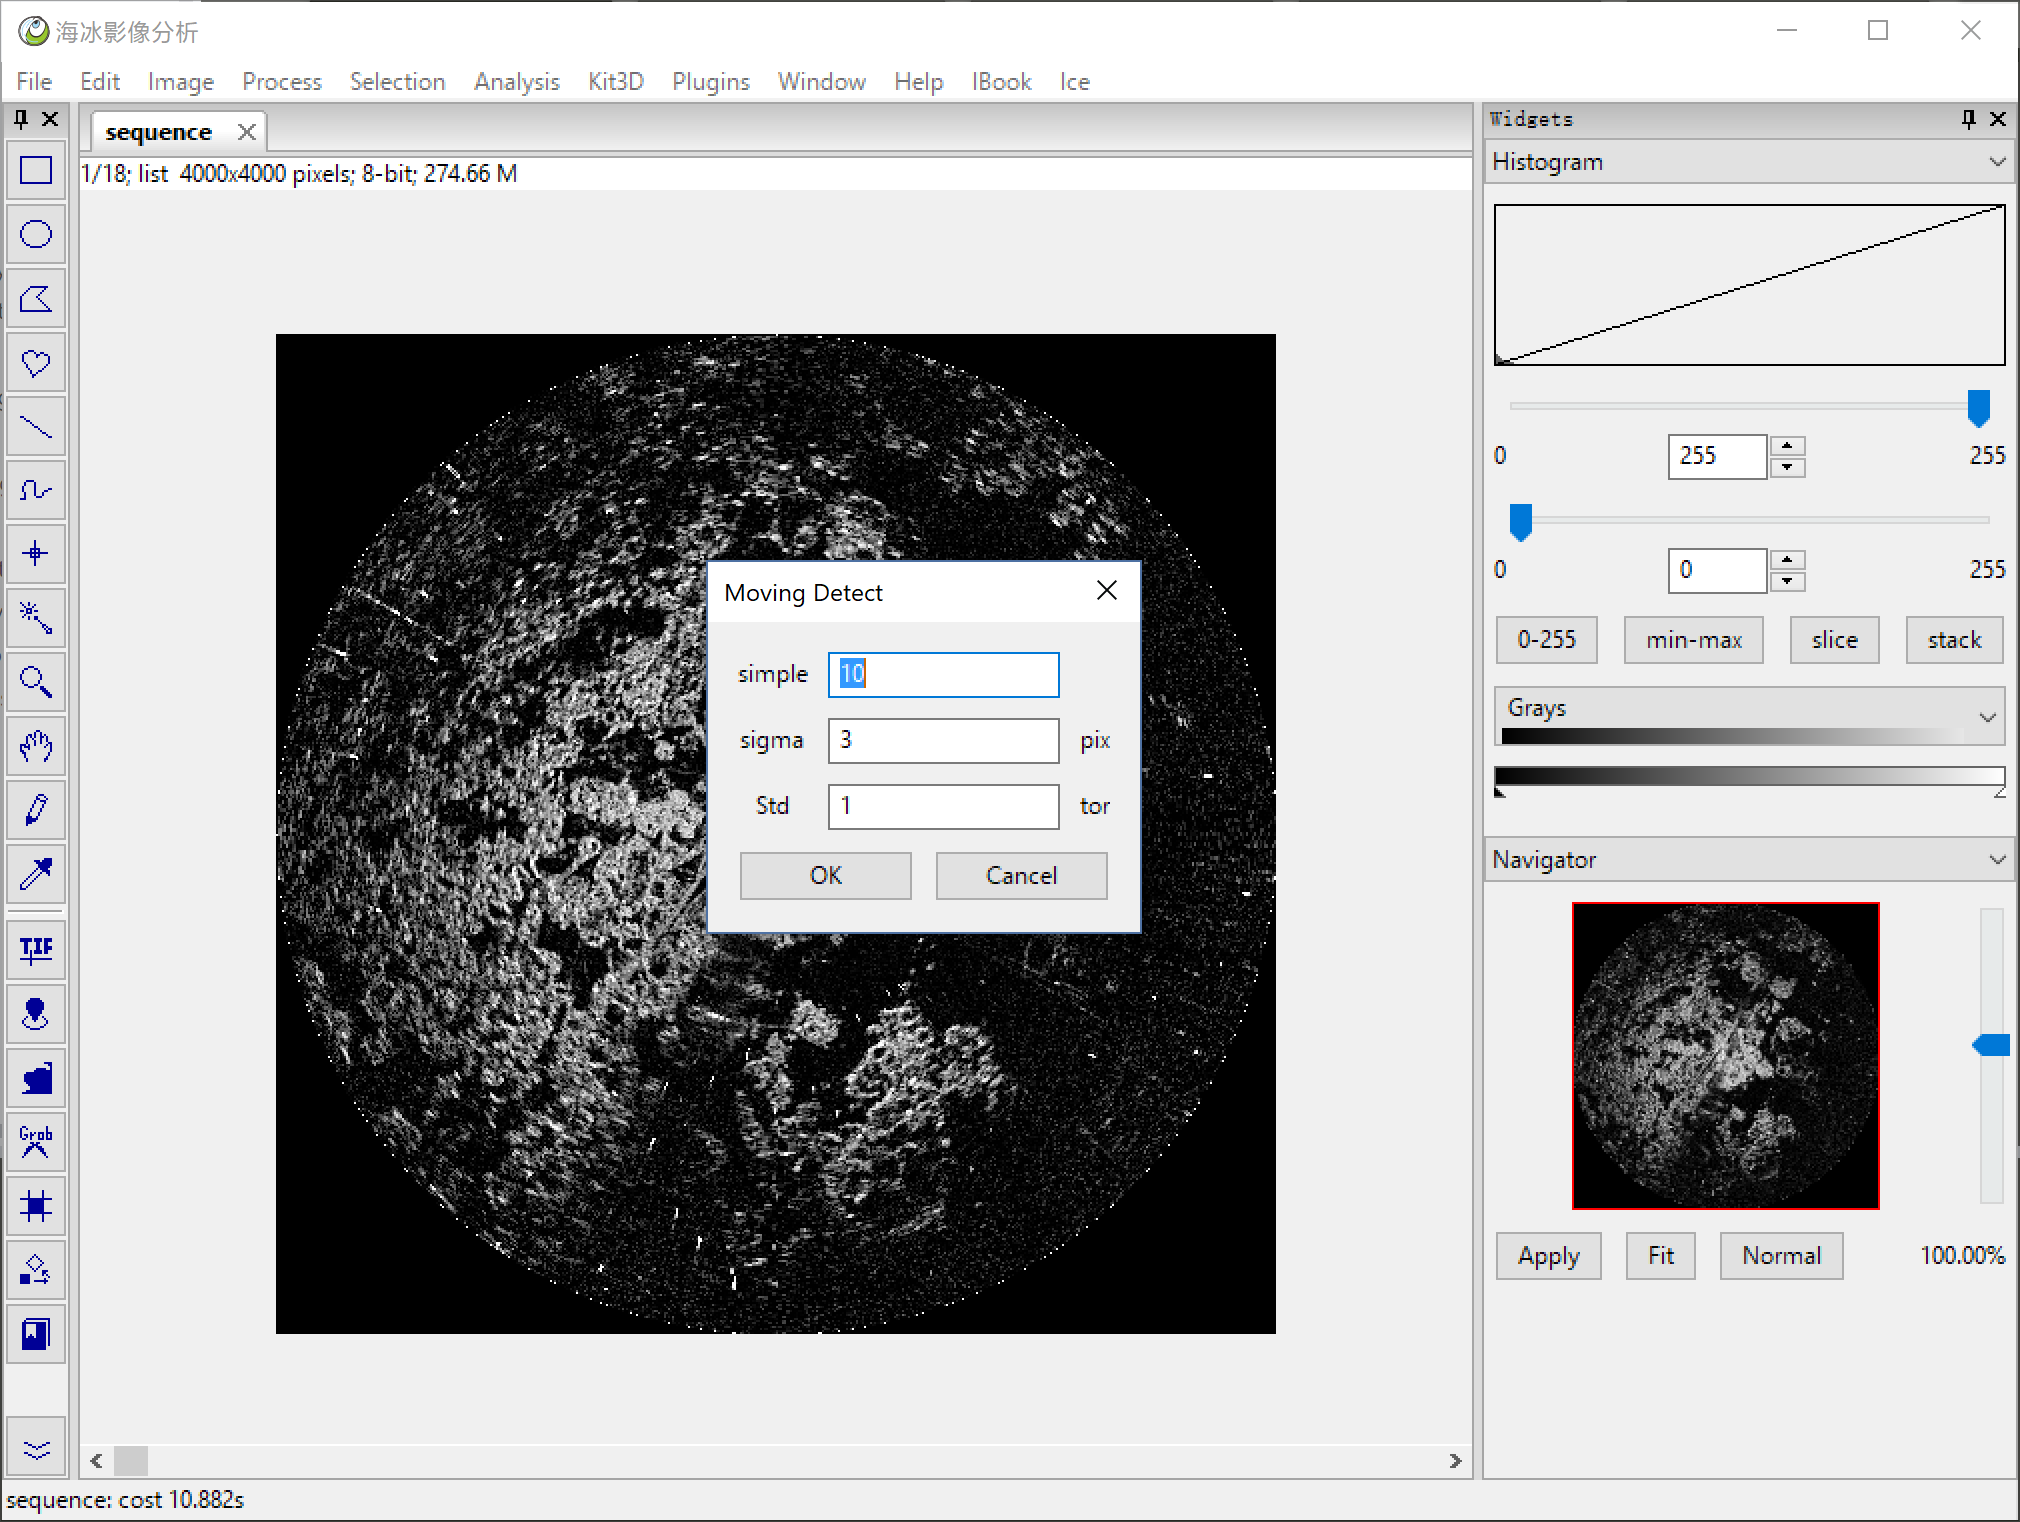Increase the upper histogram limit spinner

click(1787, 446)
